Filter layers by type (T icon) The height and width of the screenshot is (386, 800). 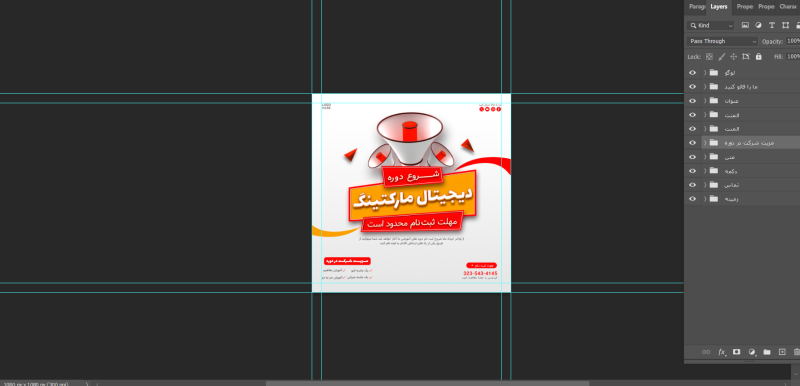click(x=771, y=25)
